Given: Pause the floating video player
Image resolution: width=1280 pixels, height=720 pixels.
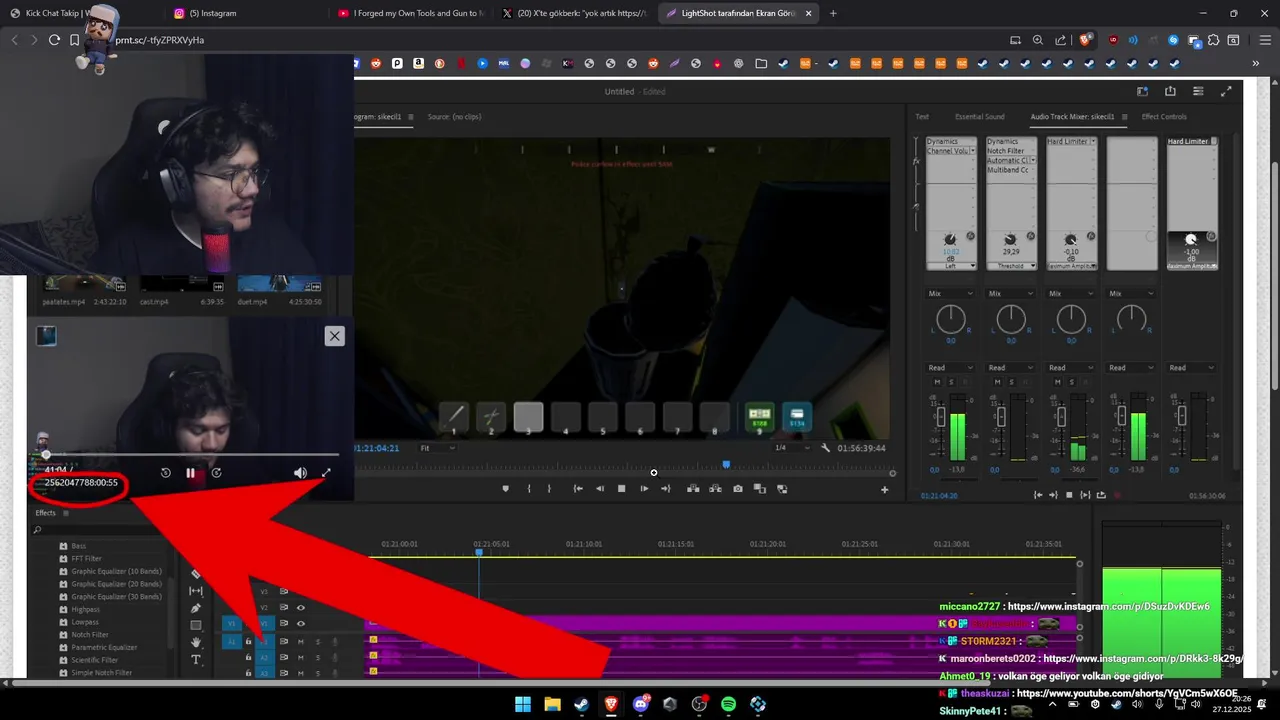Looking at the screenshot, I should (x=191, y=473).
